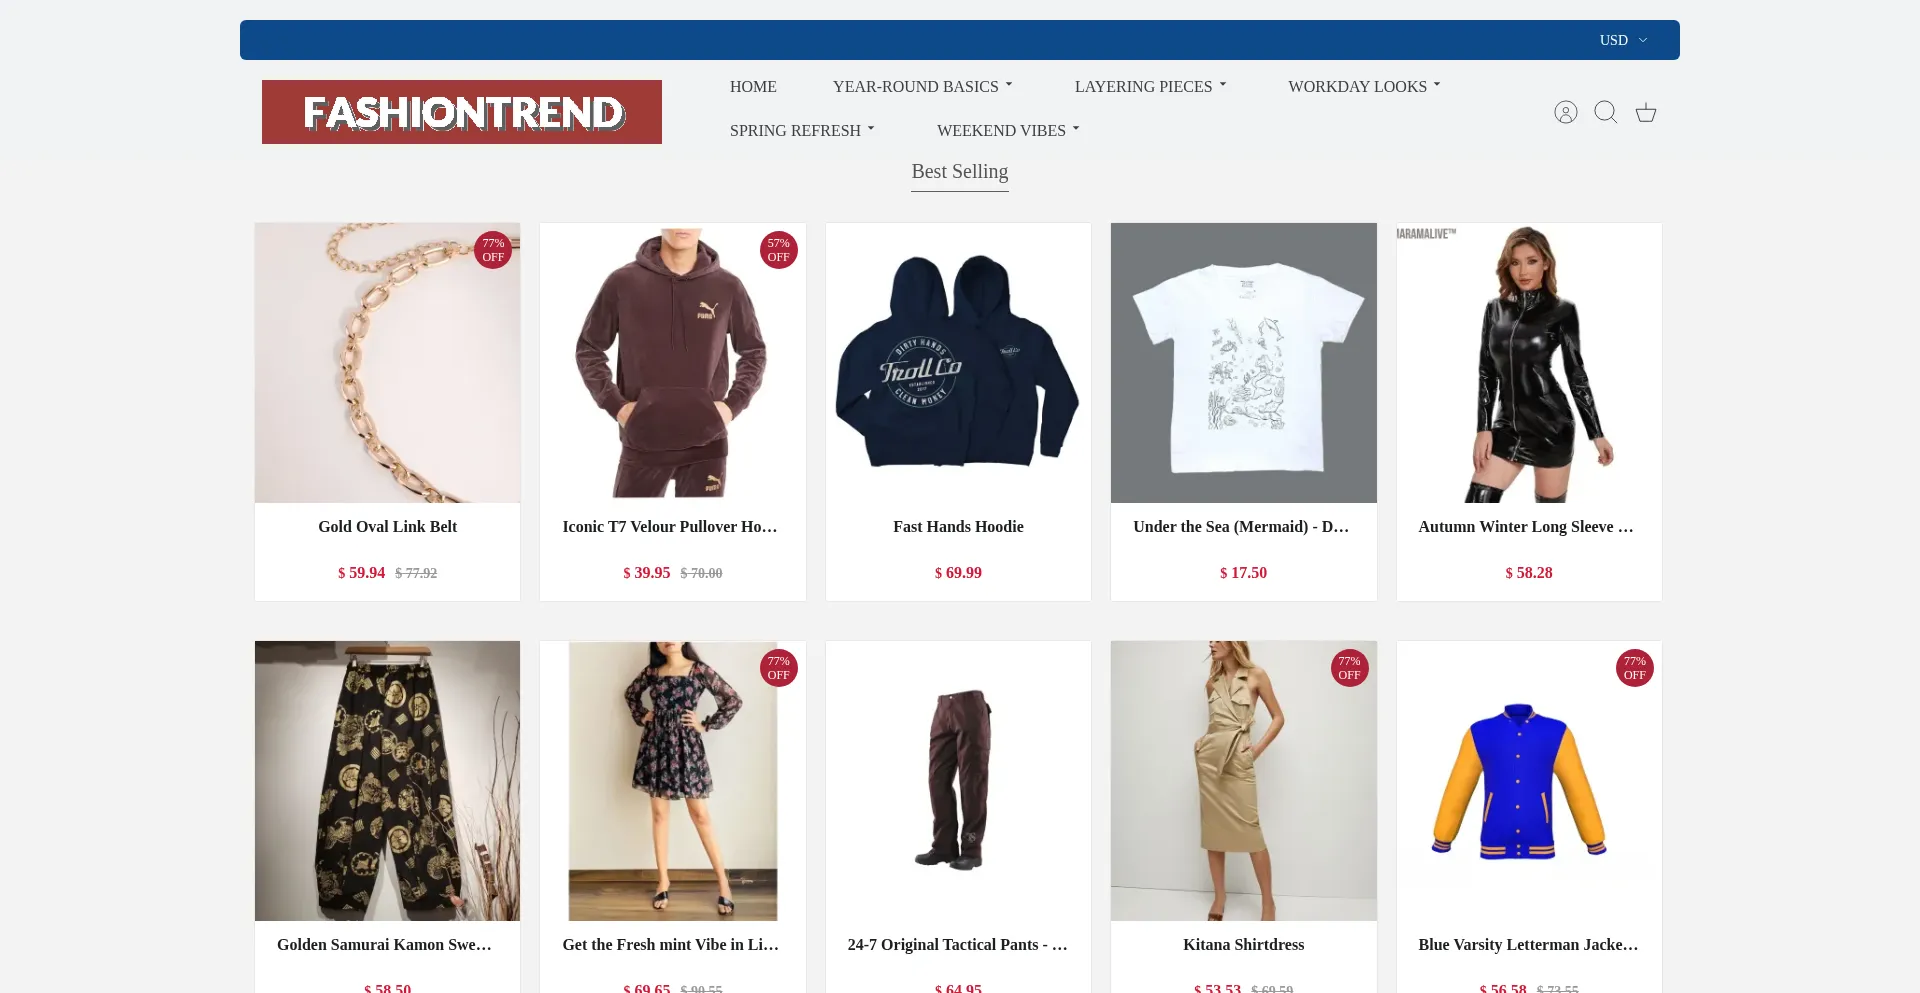Click the $ 69.99 hoodie price
The height and width of the screenshot is (993, 1920).
[x=958, y=572]
